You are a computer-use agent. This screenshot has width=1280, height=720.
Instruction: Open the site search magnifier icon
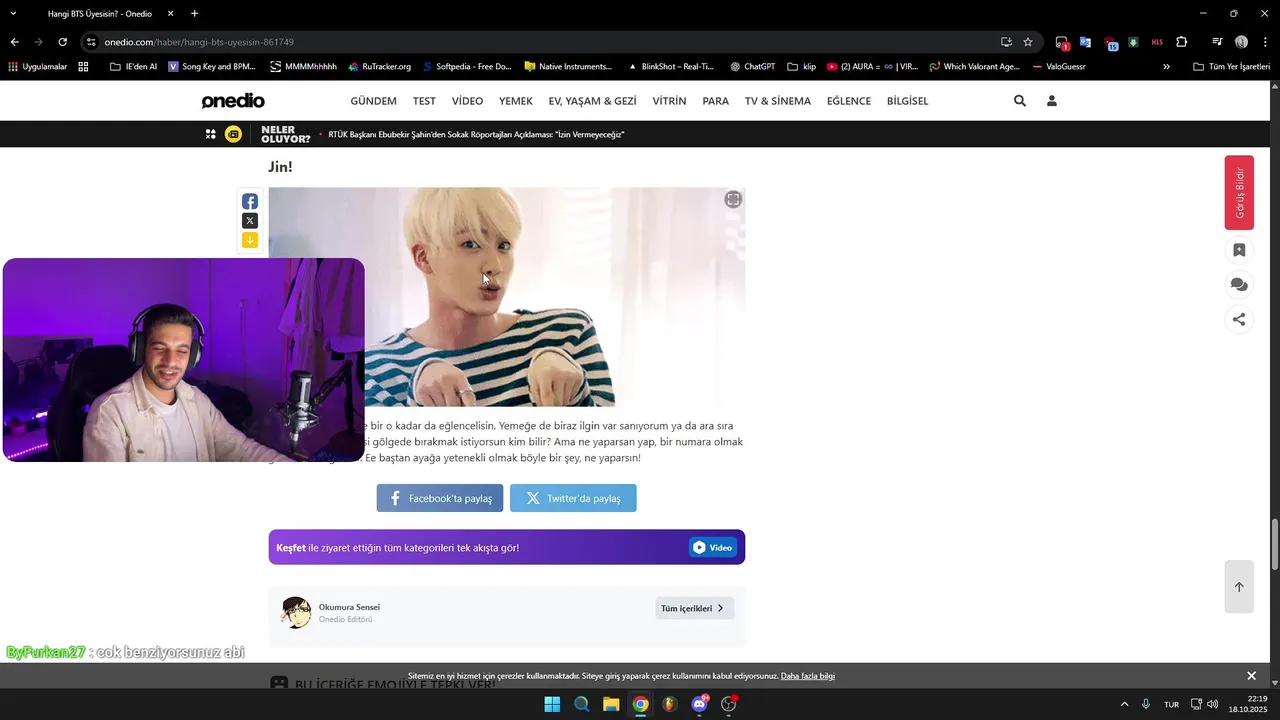click(x=1020, y=101)
